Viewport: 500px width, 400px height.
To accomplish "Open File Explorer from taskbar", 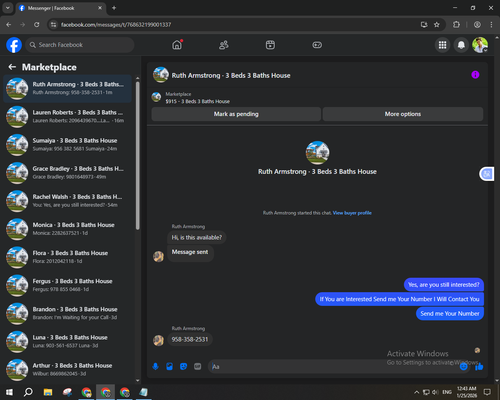I will (x=48, y=392).
